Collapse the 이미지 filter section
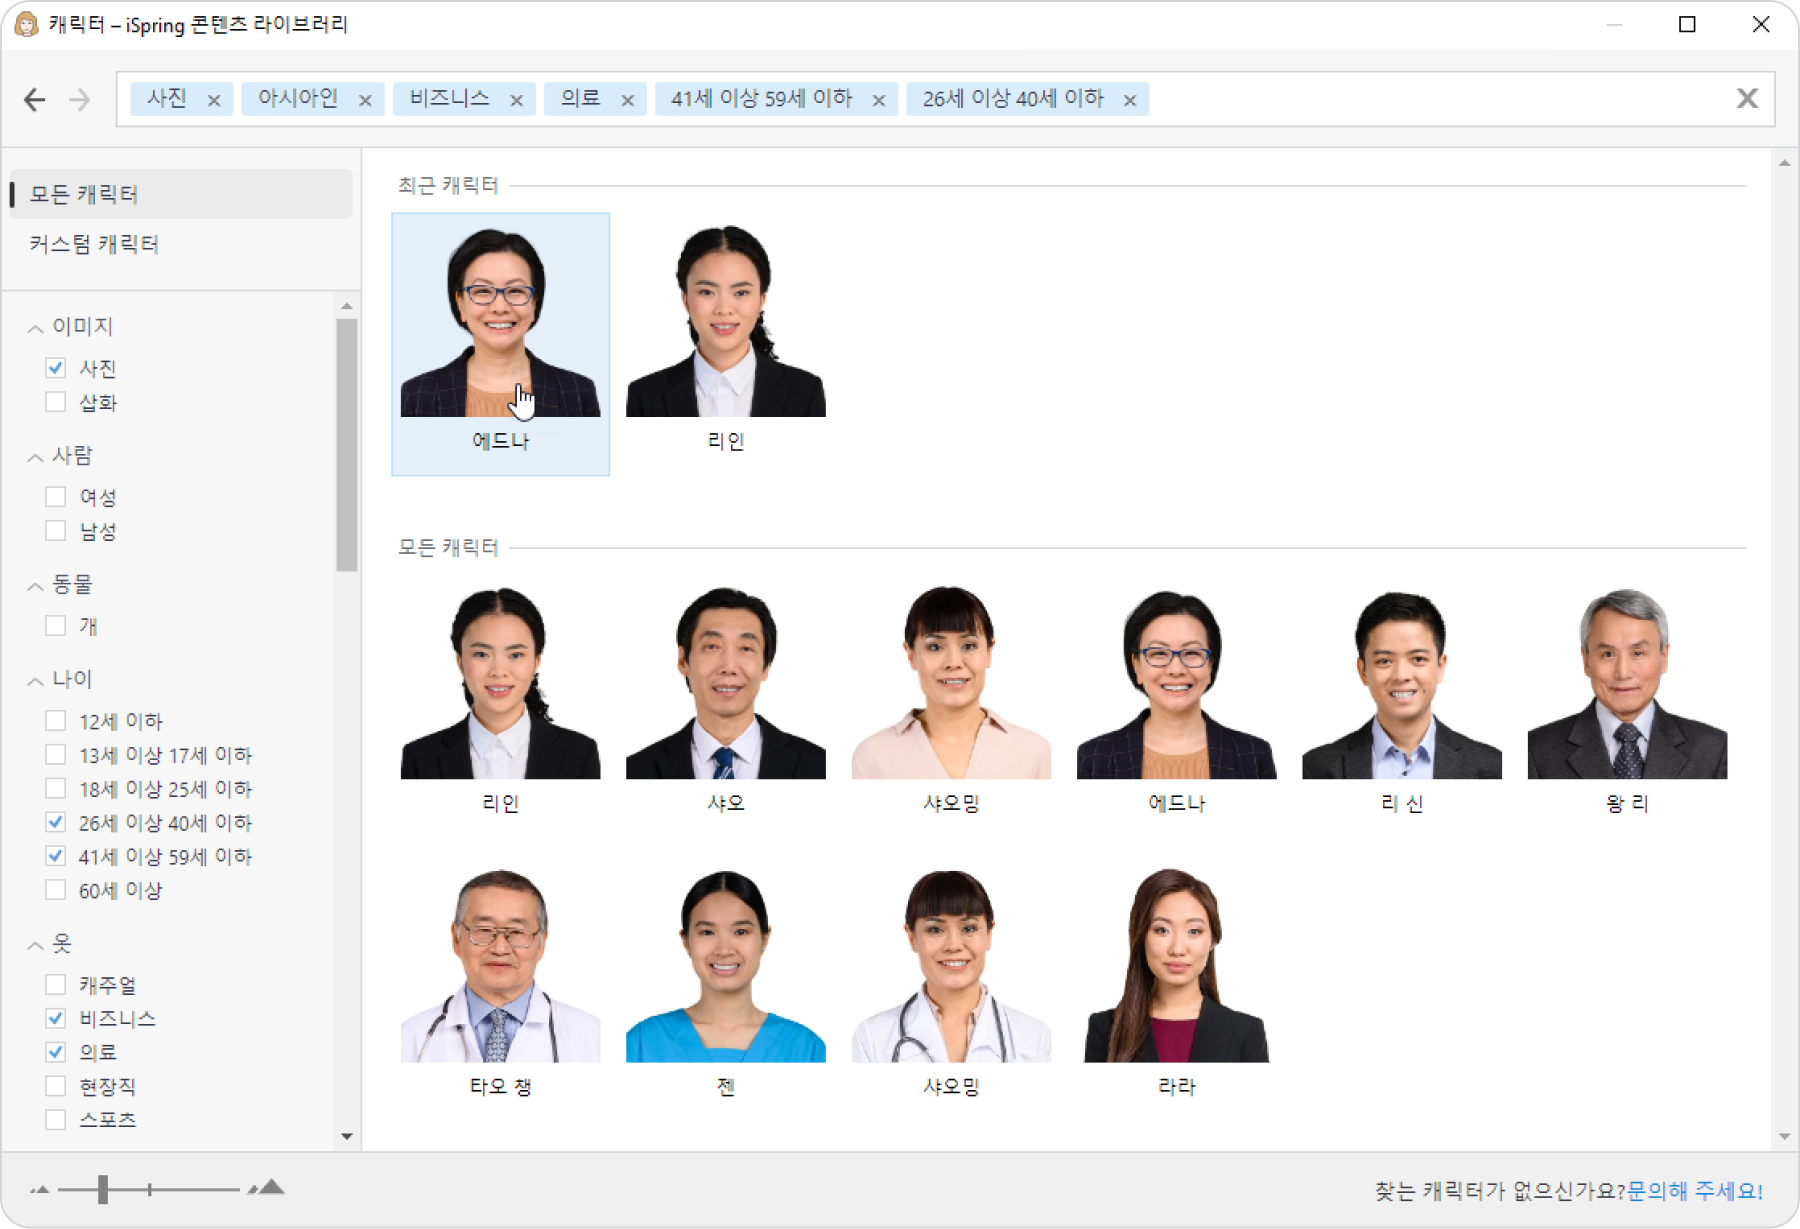 coord(35,328)
